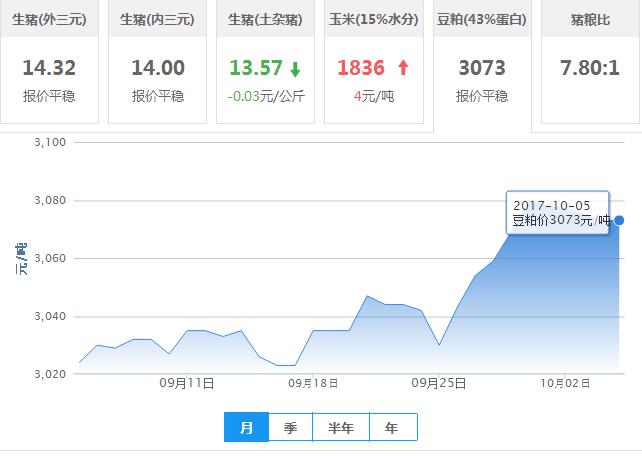
Task: Click the 13.57 price value
Action: tap(256, 68)
